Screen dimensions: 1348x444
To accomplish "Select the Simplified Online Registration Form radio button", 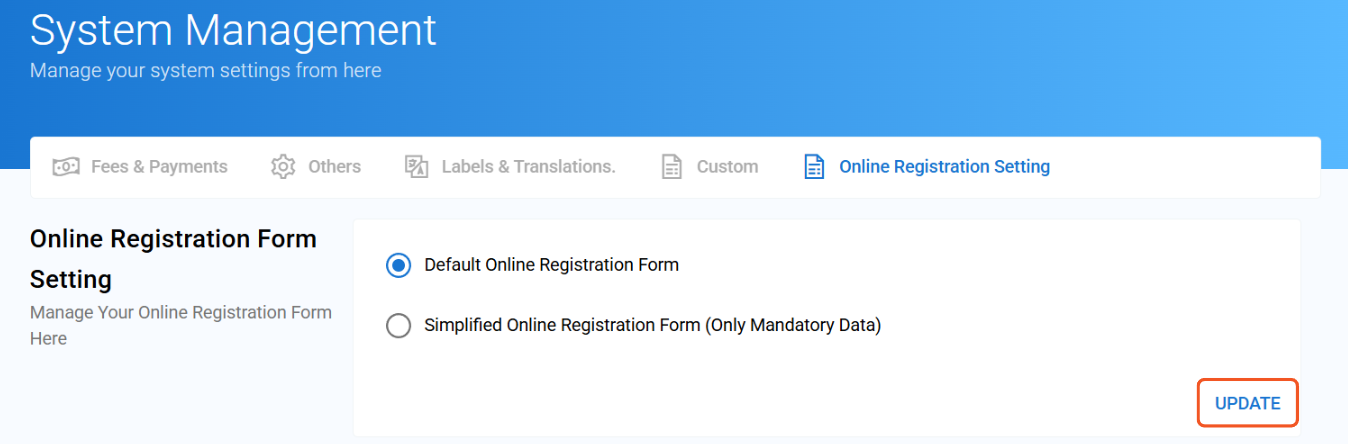I will 398,325.
